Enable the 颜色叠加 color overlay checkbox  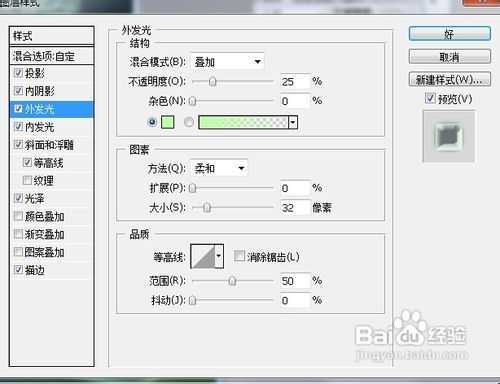tap(18, 216)
